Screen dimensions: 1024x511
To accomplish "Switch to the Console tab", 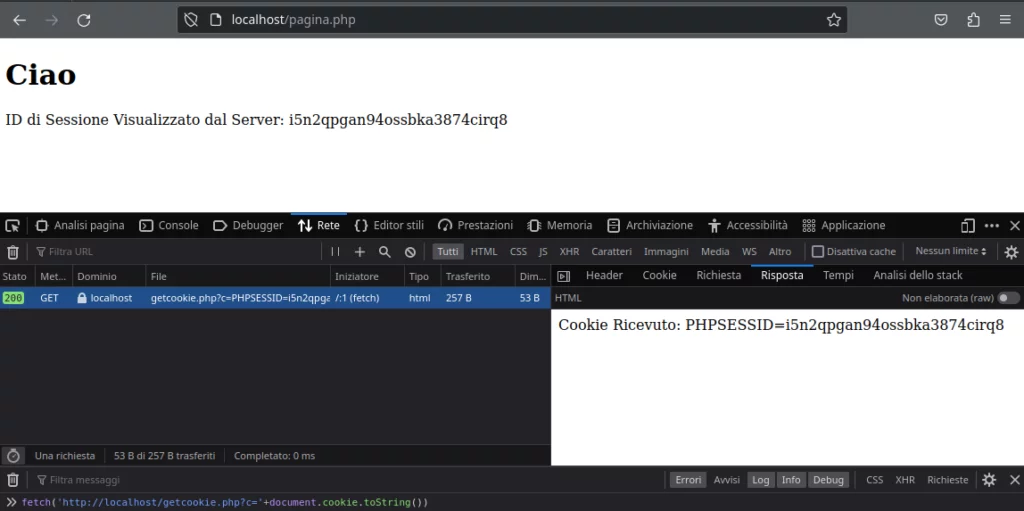I will point(169,226).
